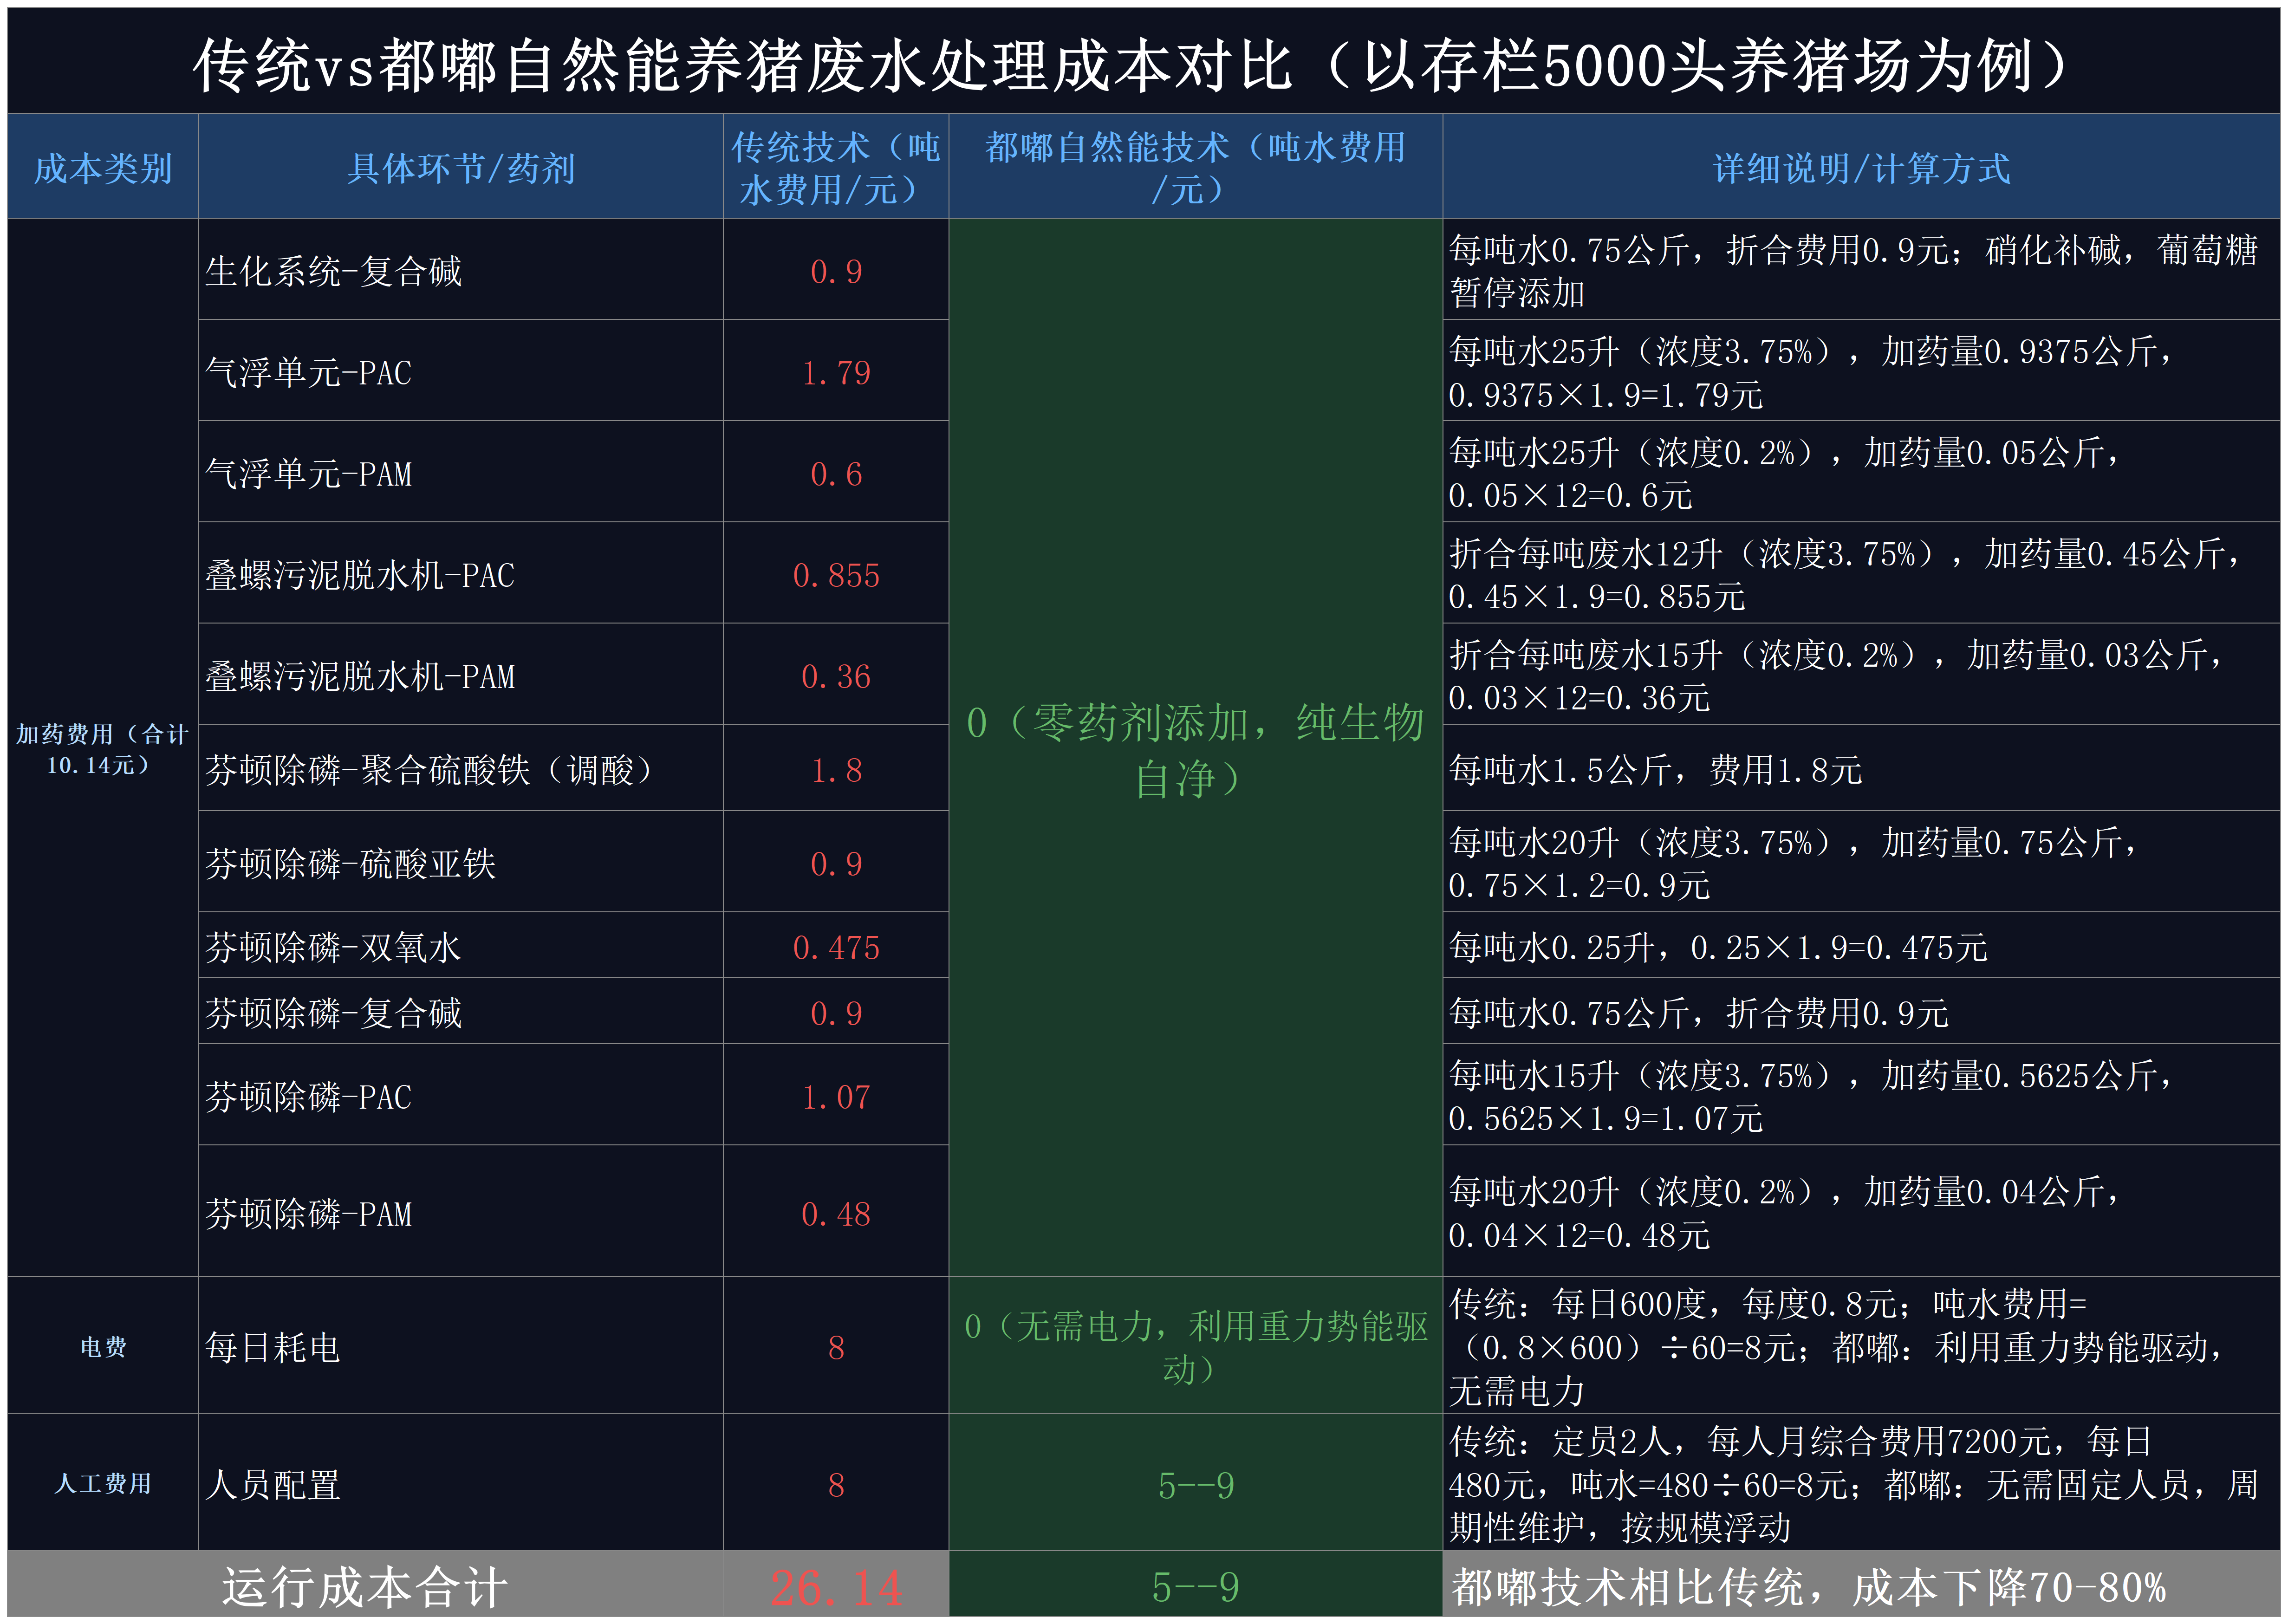Viewport: 2288px width, 1624px height.
Task: Click the 成本下降70-80% summary text
Action: click(x=1810, y=1588)
